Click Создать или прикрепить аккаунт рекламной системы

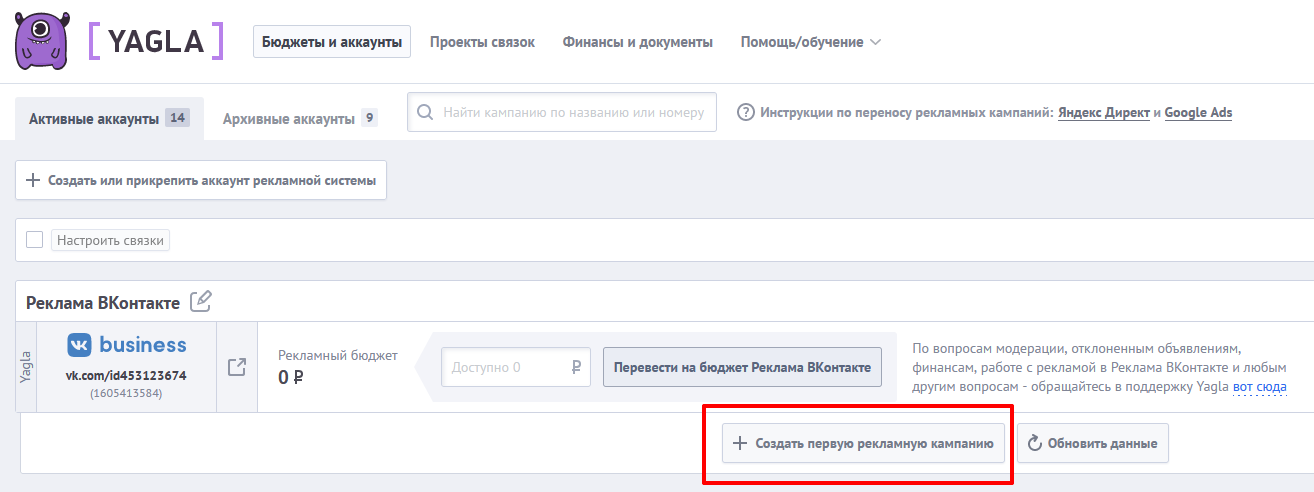201,180
